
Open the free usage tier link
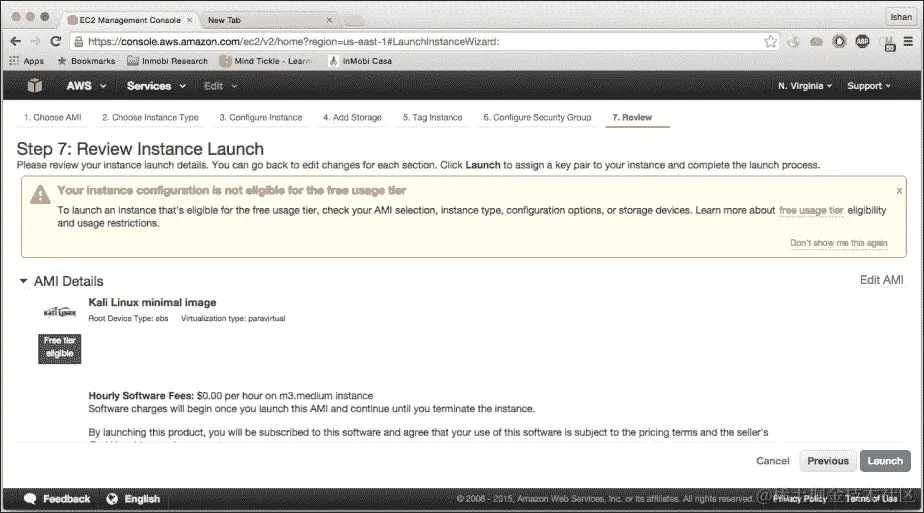(811, 210)
